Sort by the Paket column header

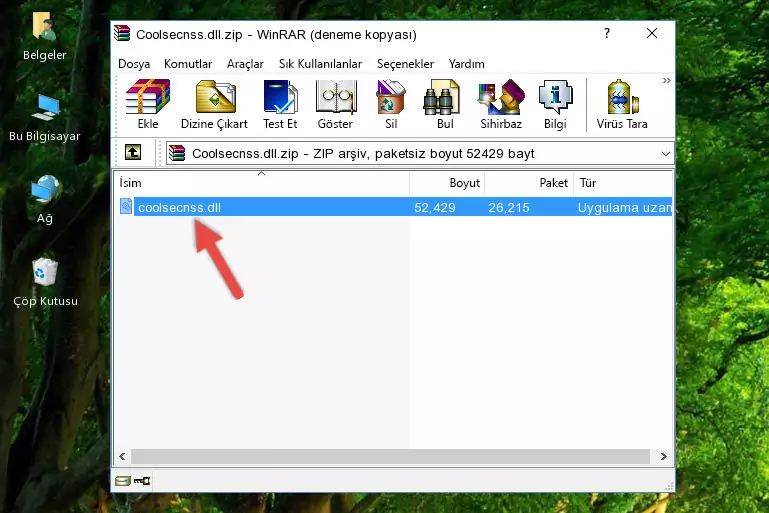(x=529, y=183)
